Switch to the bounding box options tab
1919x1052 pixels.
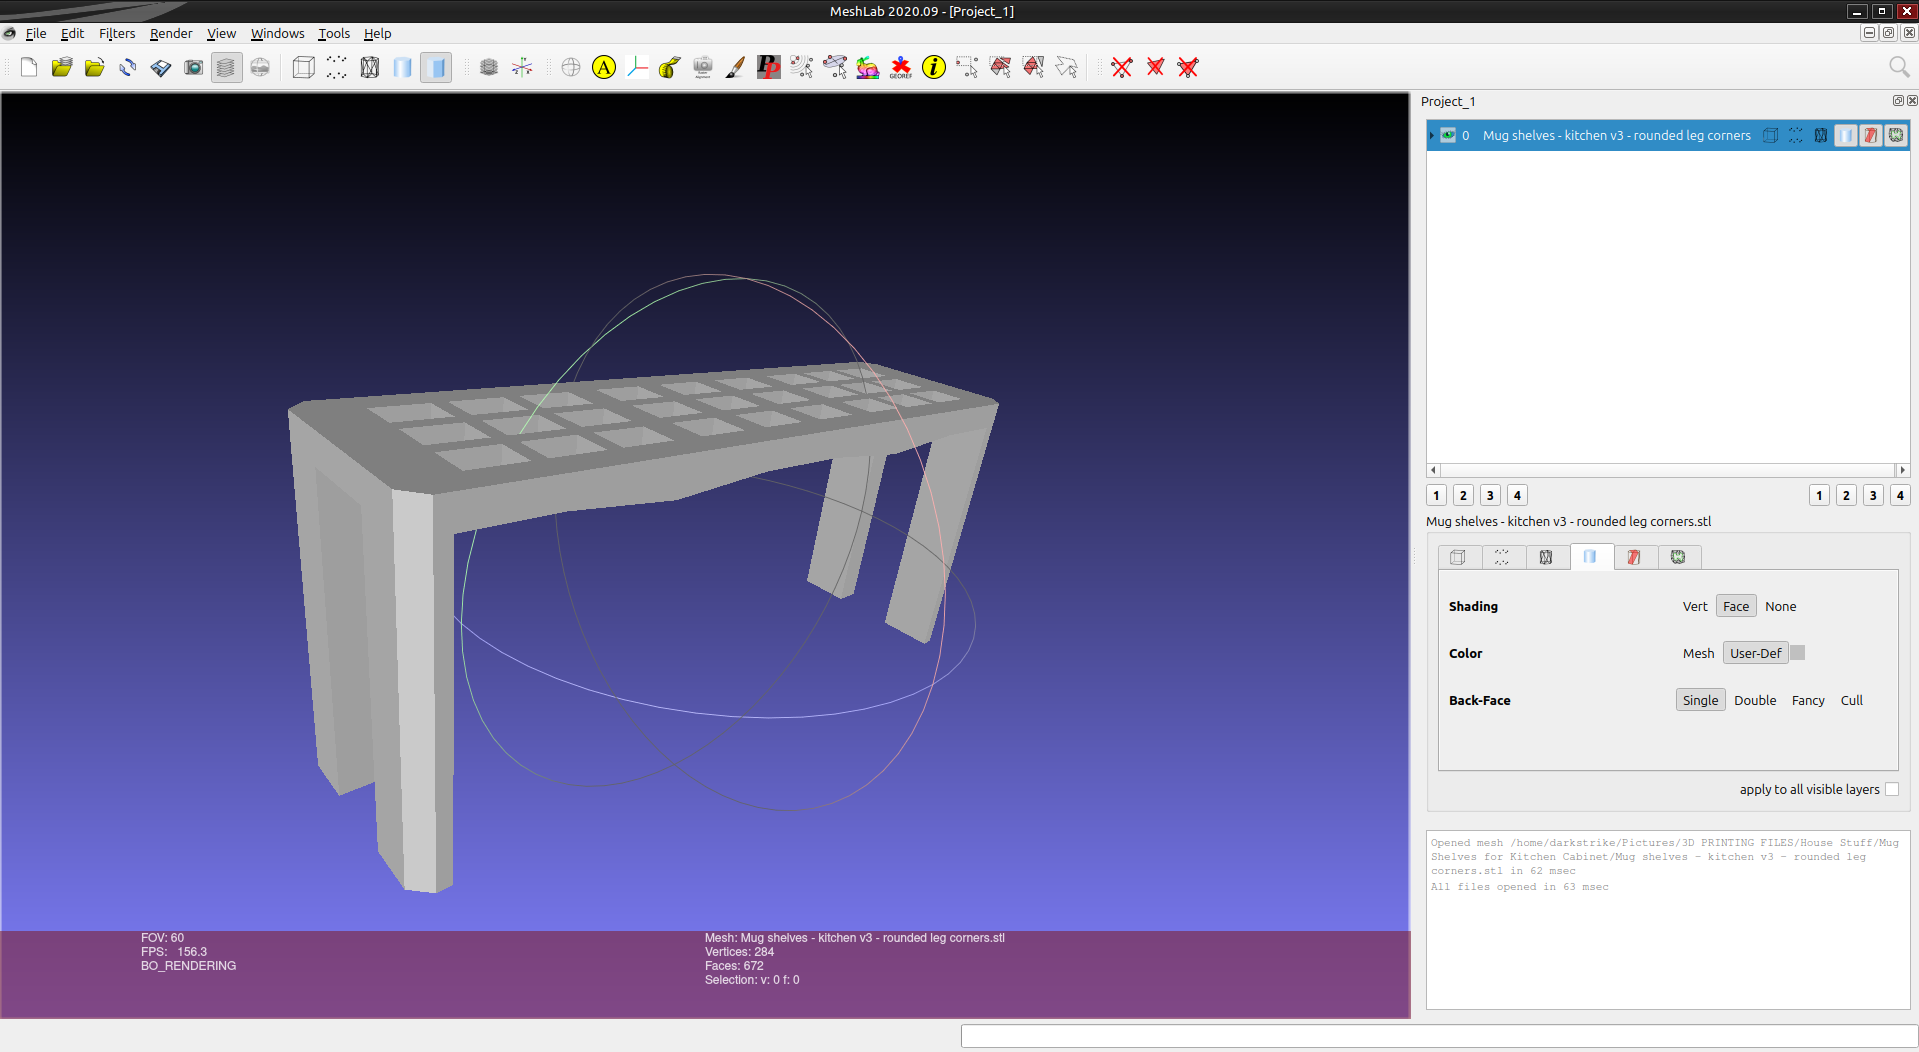[1458, 557]
